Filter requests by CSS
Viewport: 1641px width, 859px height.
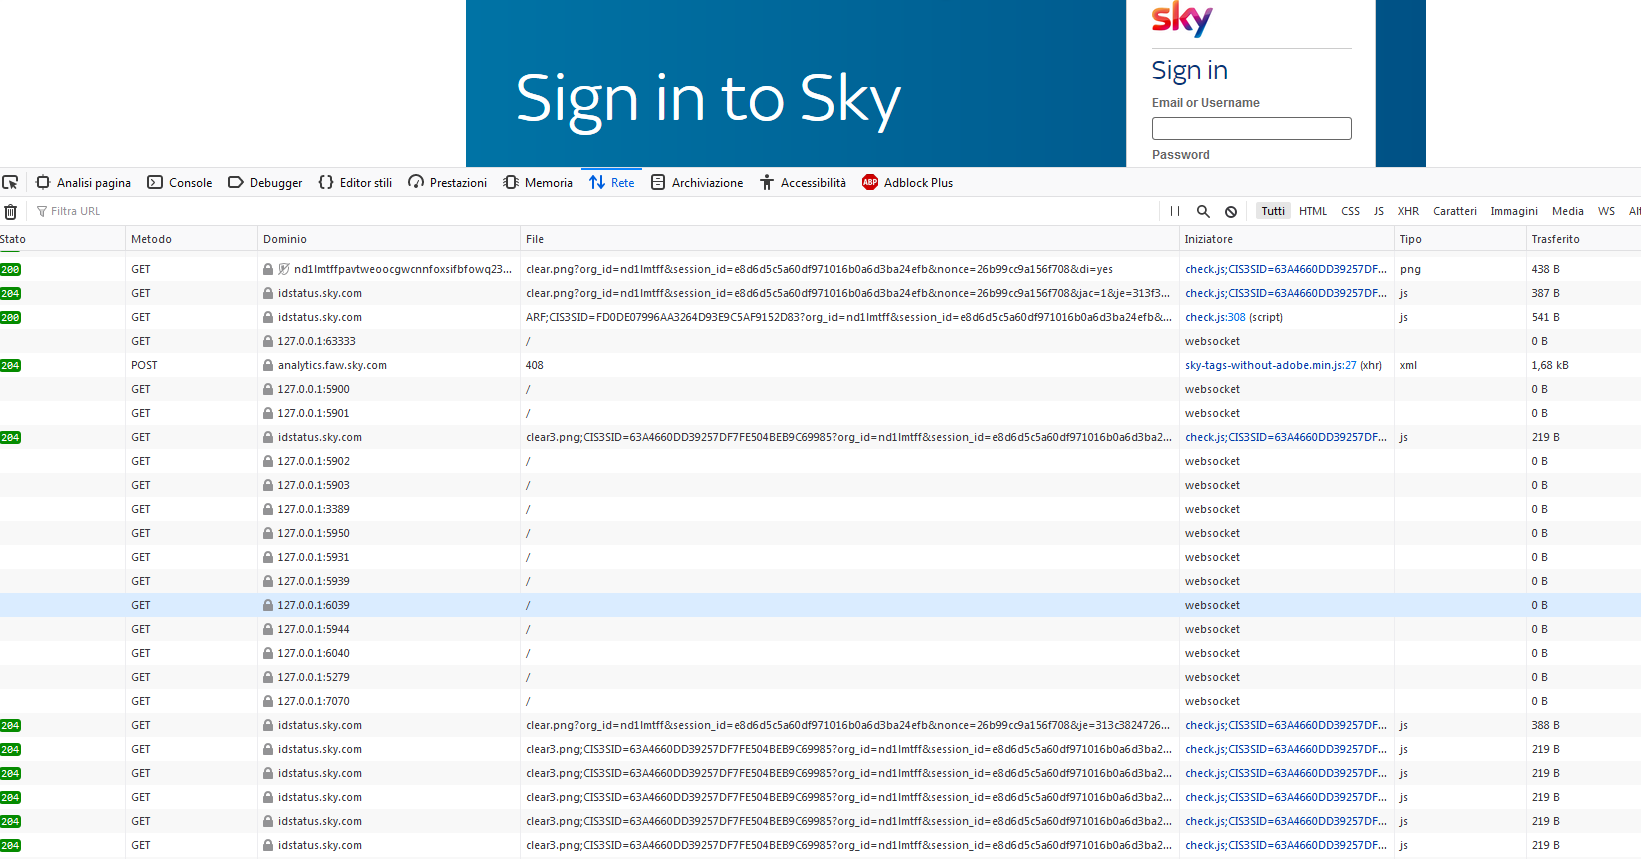[x=1350, y=211]
